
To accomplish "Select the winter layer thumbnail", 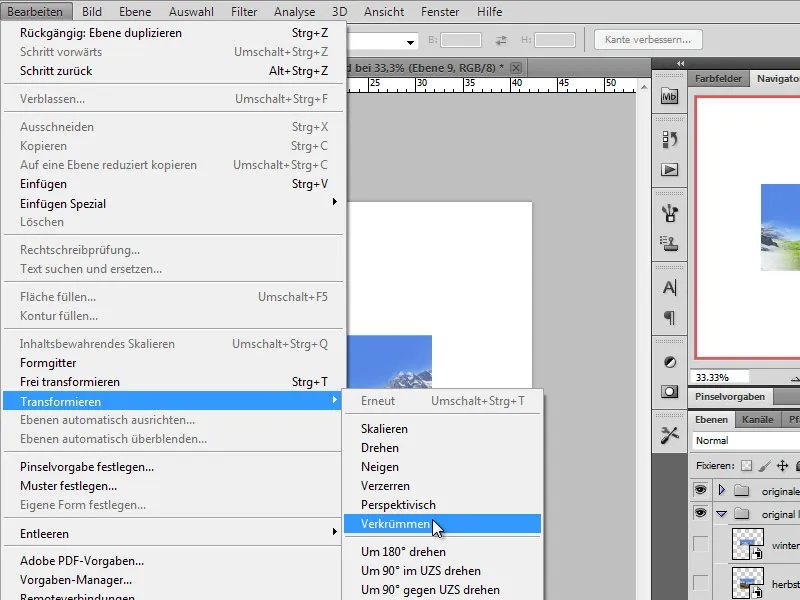I will (x=747, y=544).
